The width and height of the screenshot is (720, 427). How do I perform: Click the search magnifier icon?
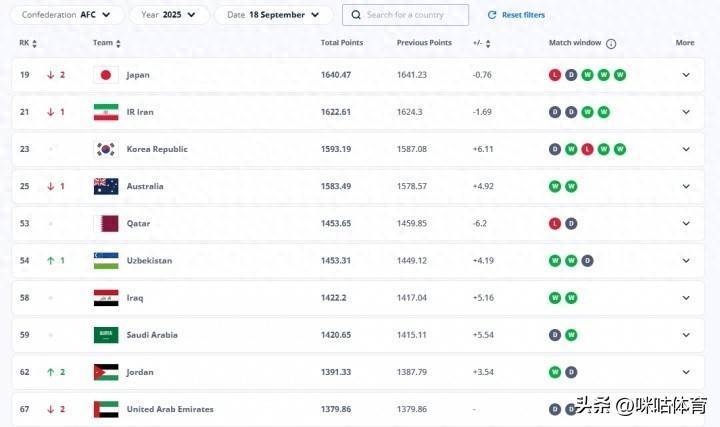point(356,15)
